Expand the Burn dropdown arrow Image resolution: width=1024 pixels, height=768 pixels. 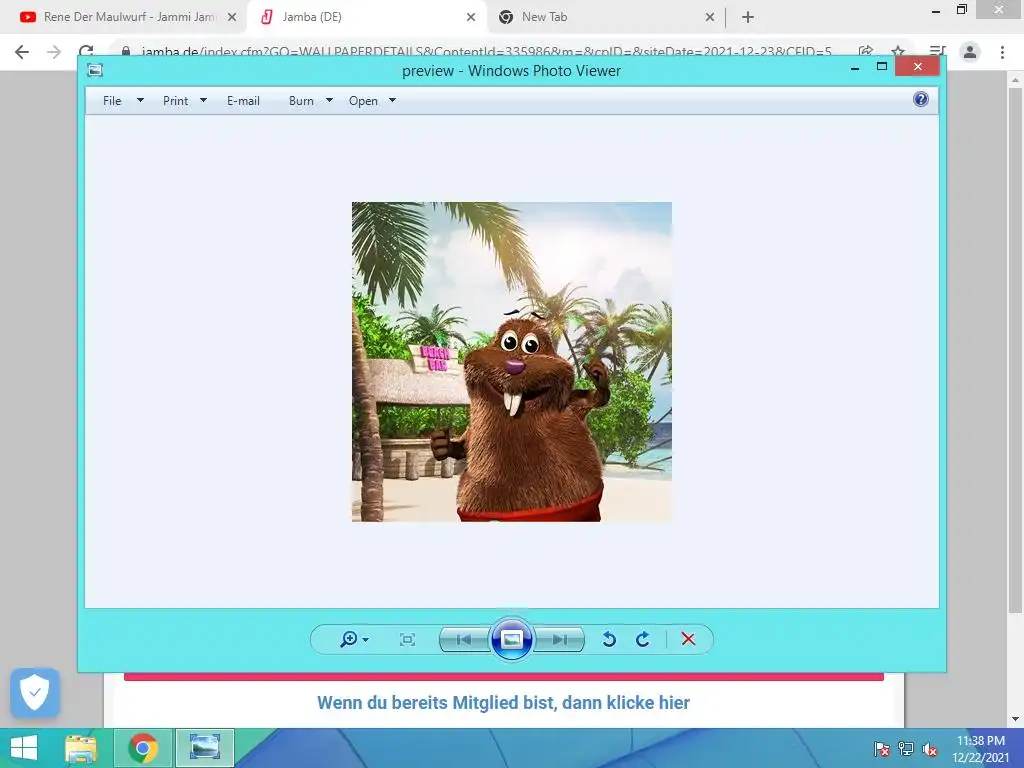click(x=329, y=101)
